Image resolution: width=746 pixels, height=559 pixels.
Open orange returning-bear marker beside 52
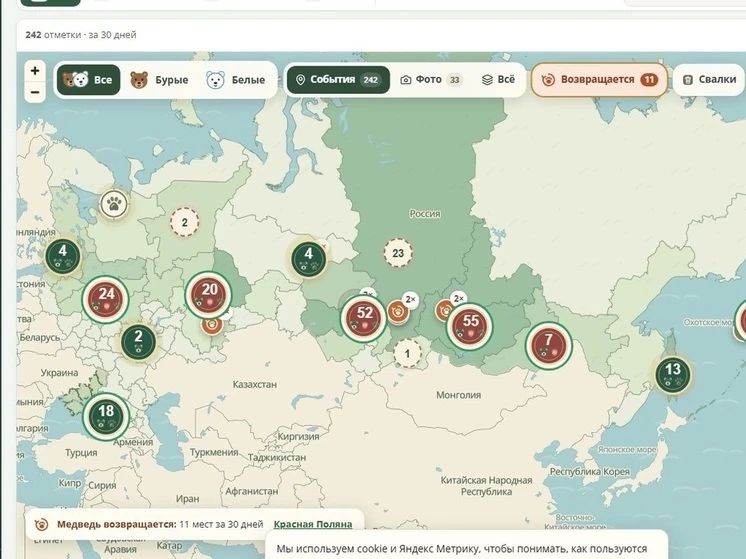coord(398,312)
